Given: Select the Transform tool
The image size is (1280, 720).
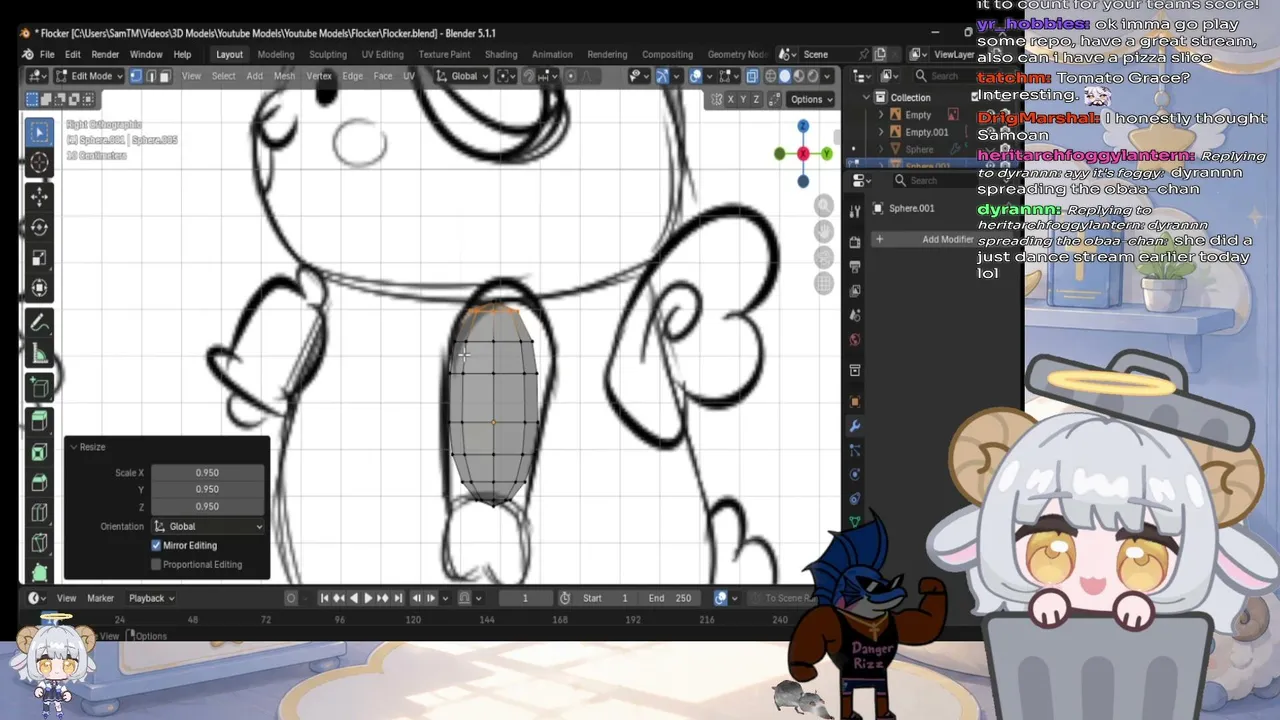Looking at the screenshot, I should pyautogui.click(x=39, y=288).
